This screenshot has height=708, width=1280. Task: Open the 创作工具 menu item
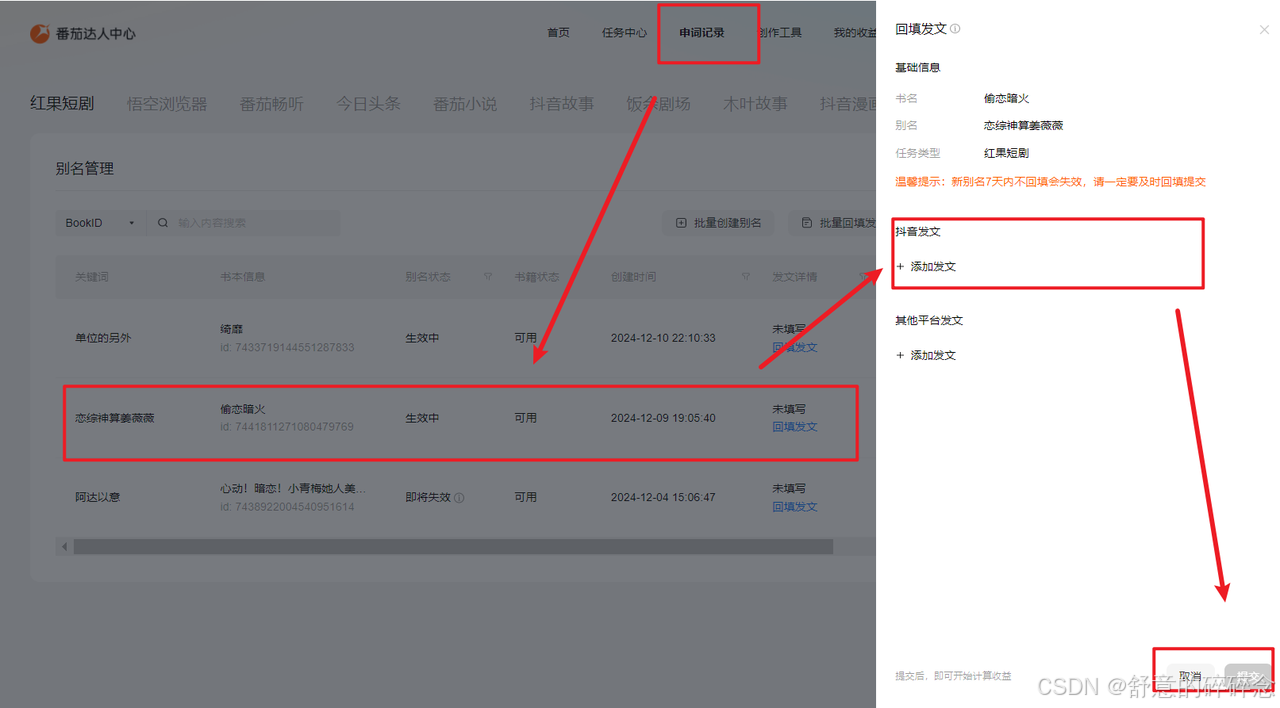(780, 33)
